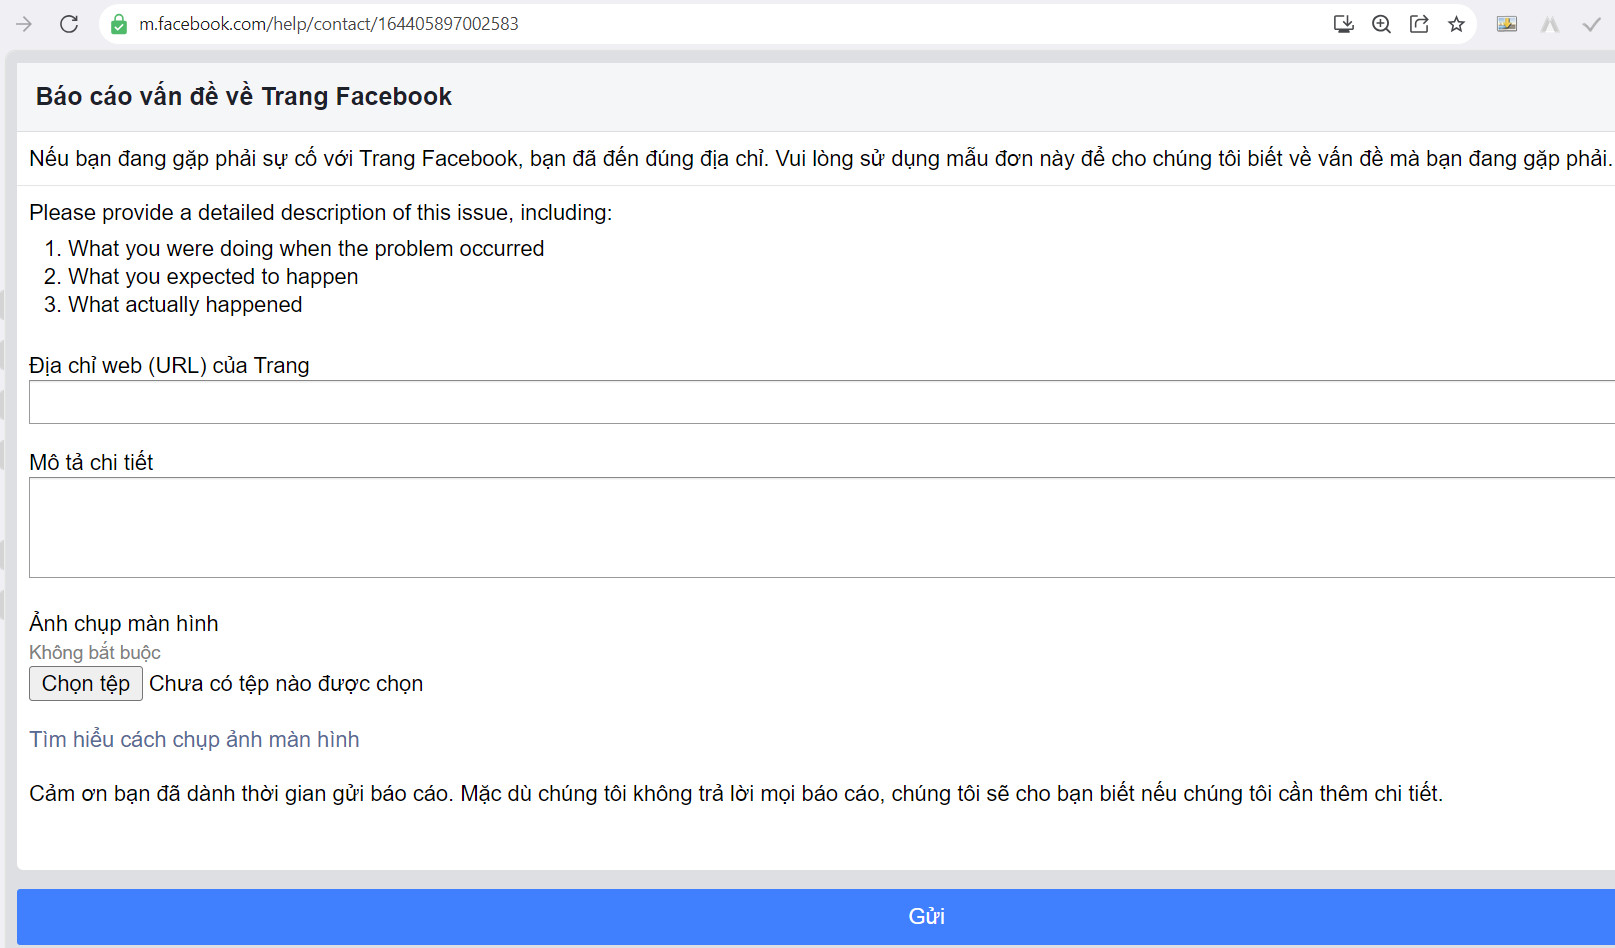The height and width of the screenshot is (948, 1615).
Task: Open the zoom magnifier icon
Action: click(x=1381, y=24)
